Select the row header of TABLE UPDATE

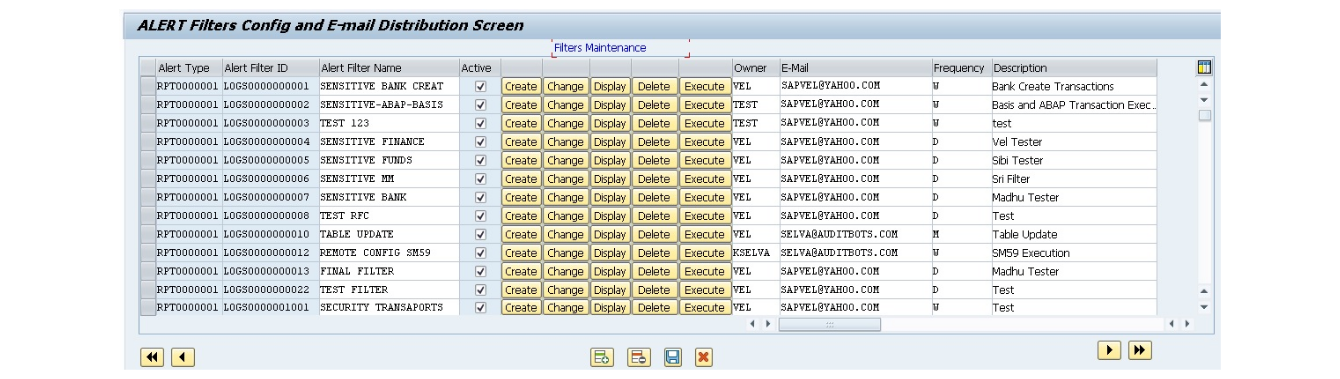pyautogui.click(x=148, y=234)
